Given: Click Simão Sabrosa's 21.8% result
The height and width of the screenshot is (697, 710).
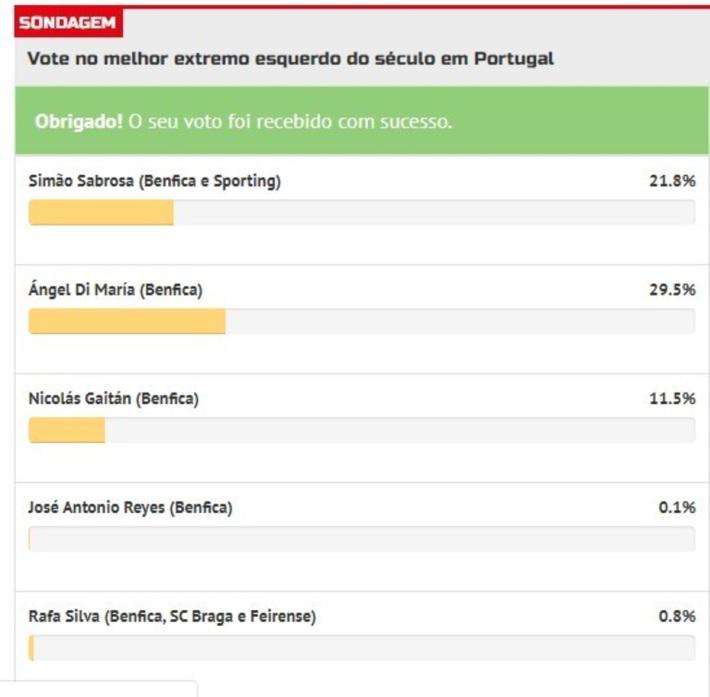Looking at the screenshot, I should [672, 181].
